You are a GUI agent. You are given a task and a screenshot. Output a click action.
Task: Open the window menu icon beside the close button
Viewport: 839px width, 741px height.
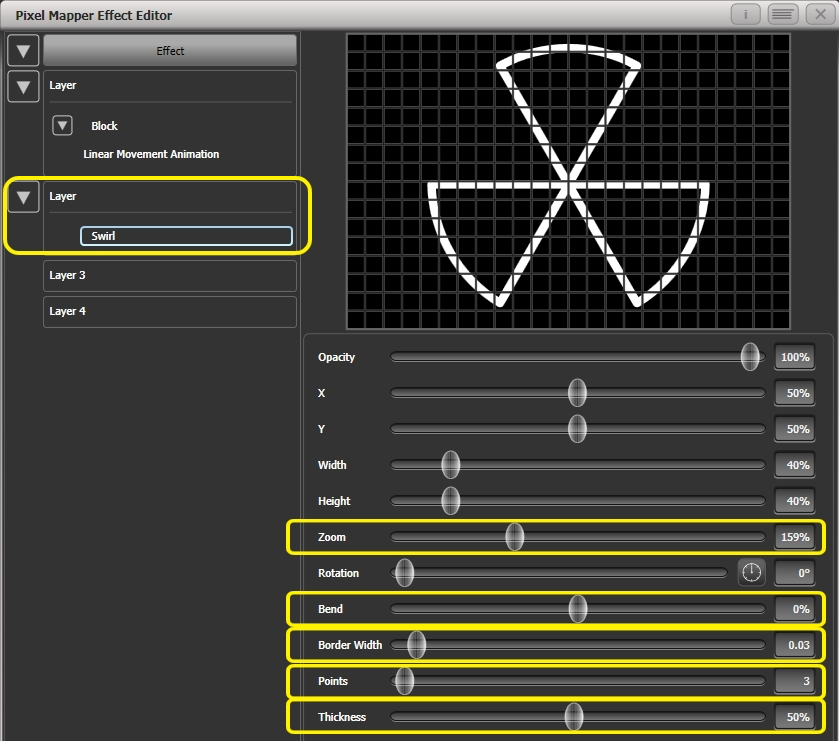[783, 14]
